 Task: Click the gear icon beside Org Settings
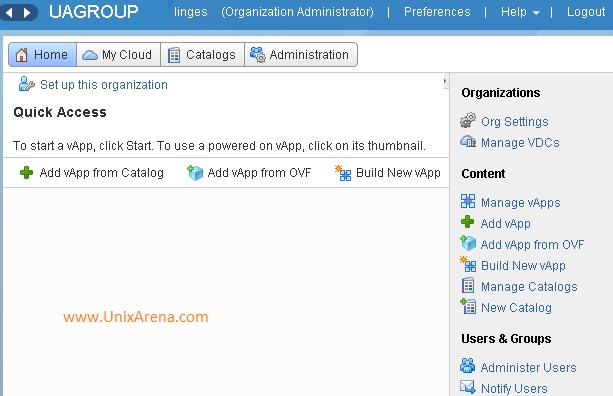point(468,120)
